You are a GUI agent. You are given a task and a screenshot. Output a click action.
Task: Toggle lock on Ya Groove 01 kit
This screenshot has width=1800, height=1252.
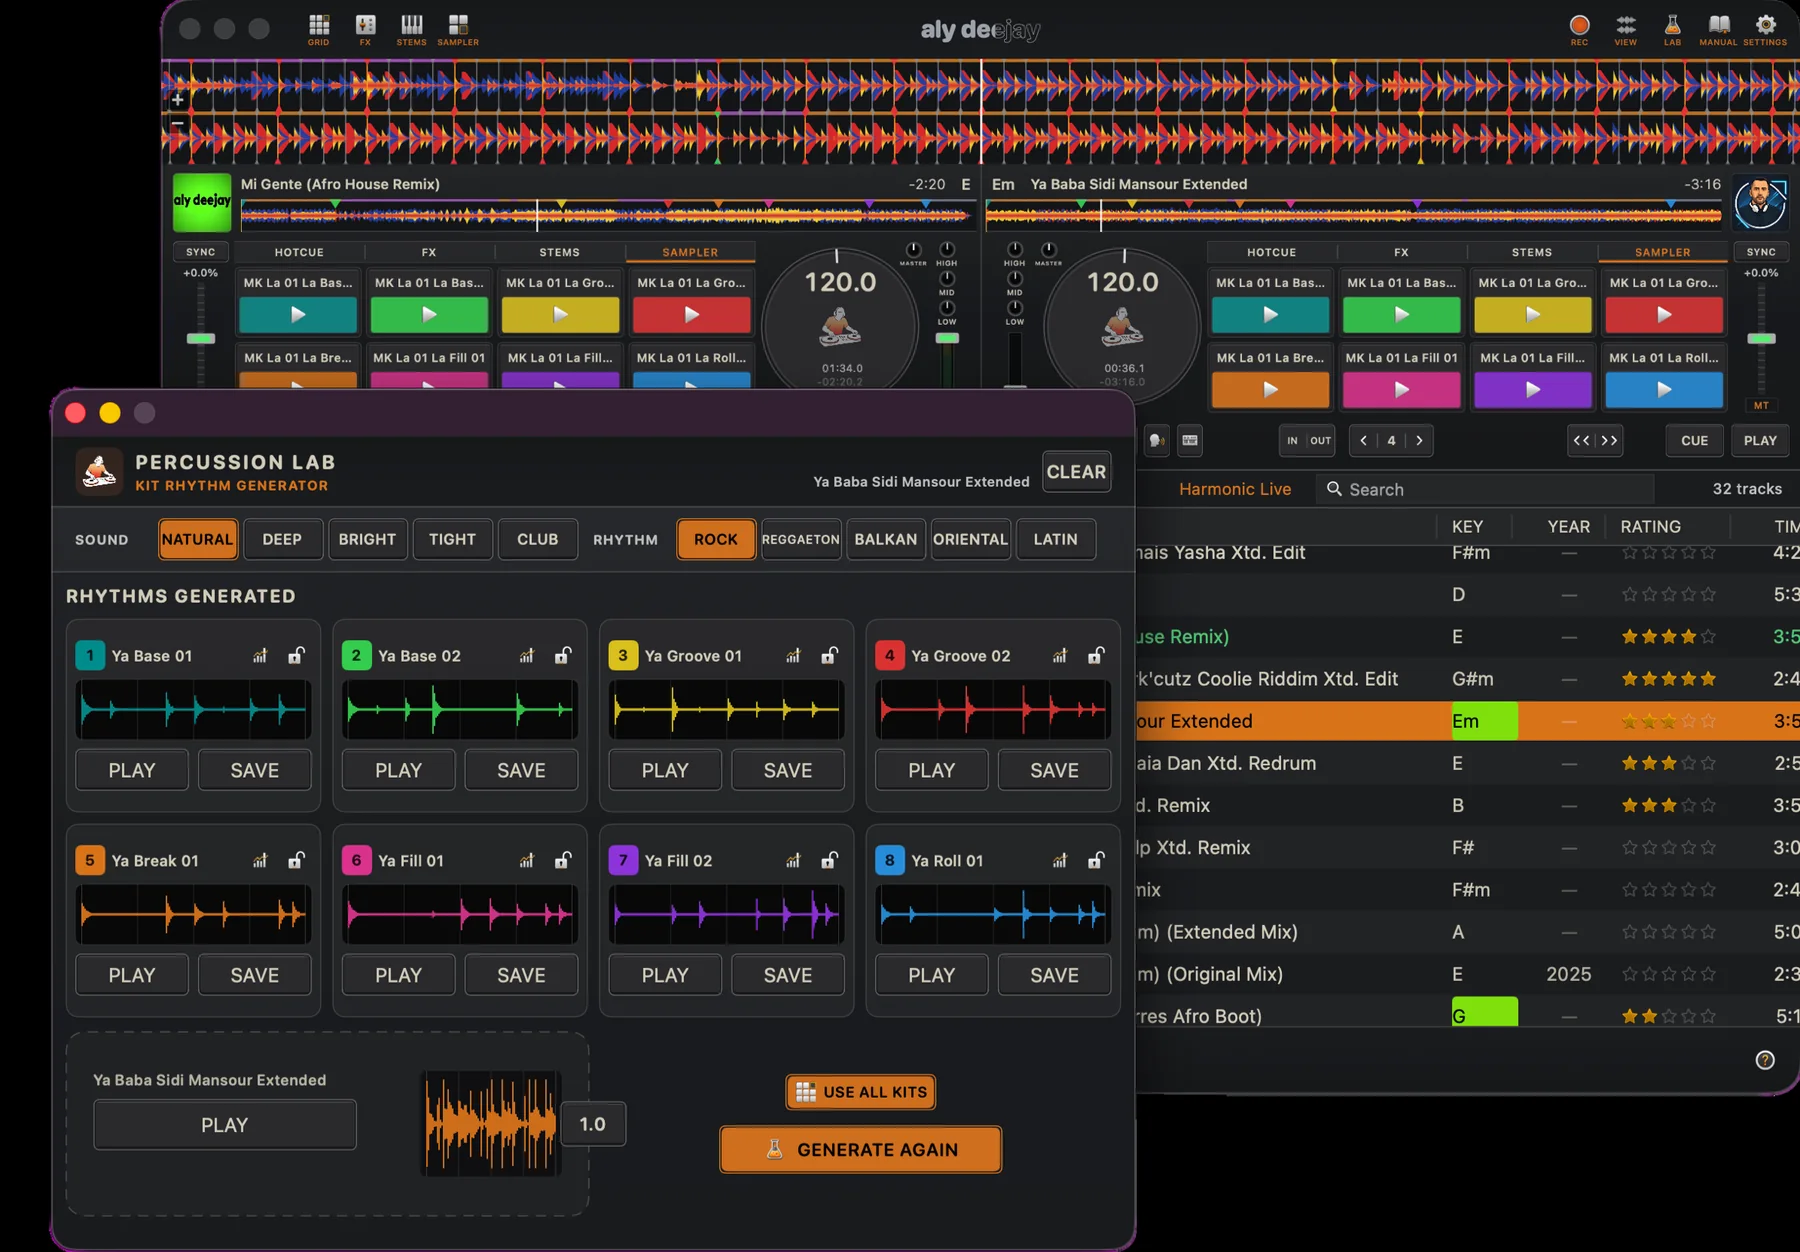click(830, 656)
